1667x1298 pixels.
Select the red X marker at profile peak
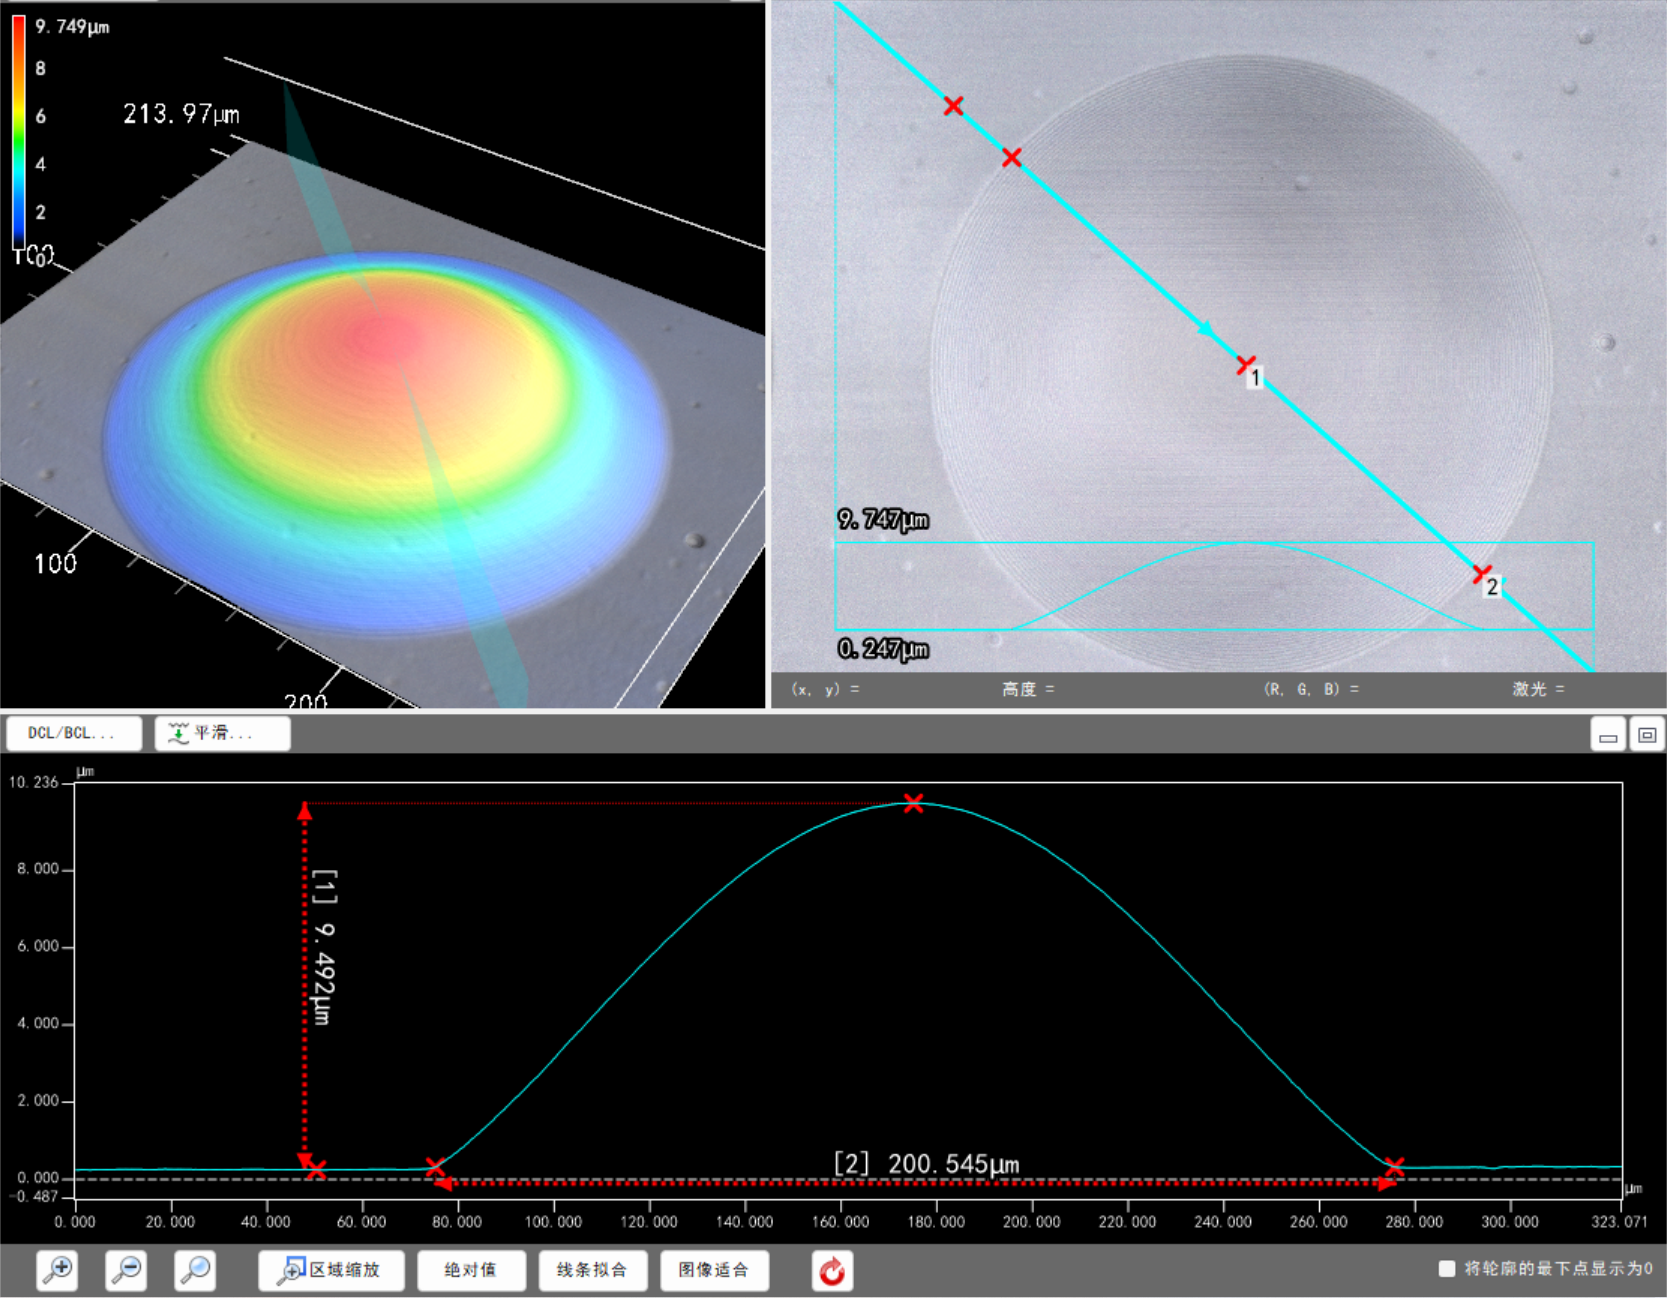coord(913,803)
